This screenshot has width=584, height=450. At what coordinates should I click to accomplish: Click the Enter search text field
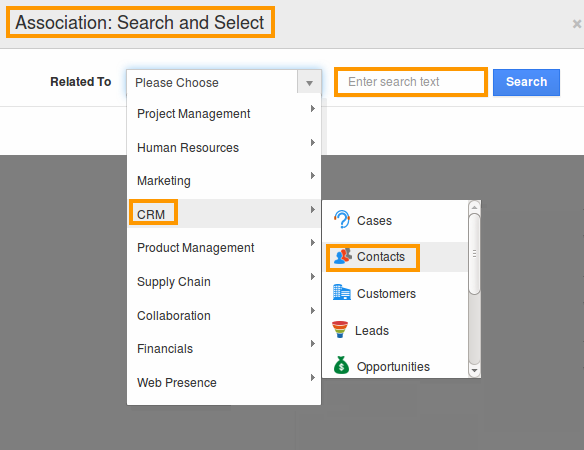point(411,82)
